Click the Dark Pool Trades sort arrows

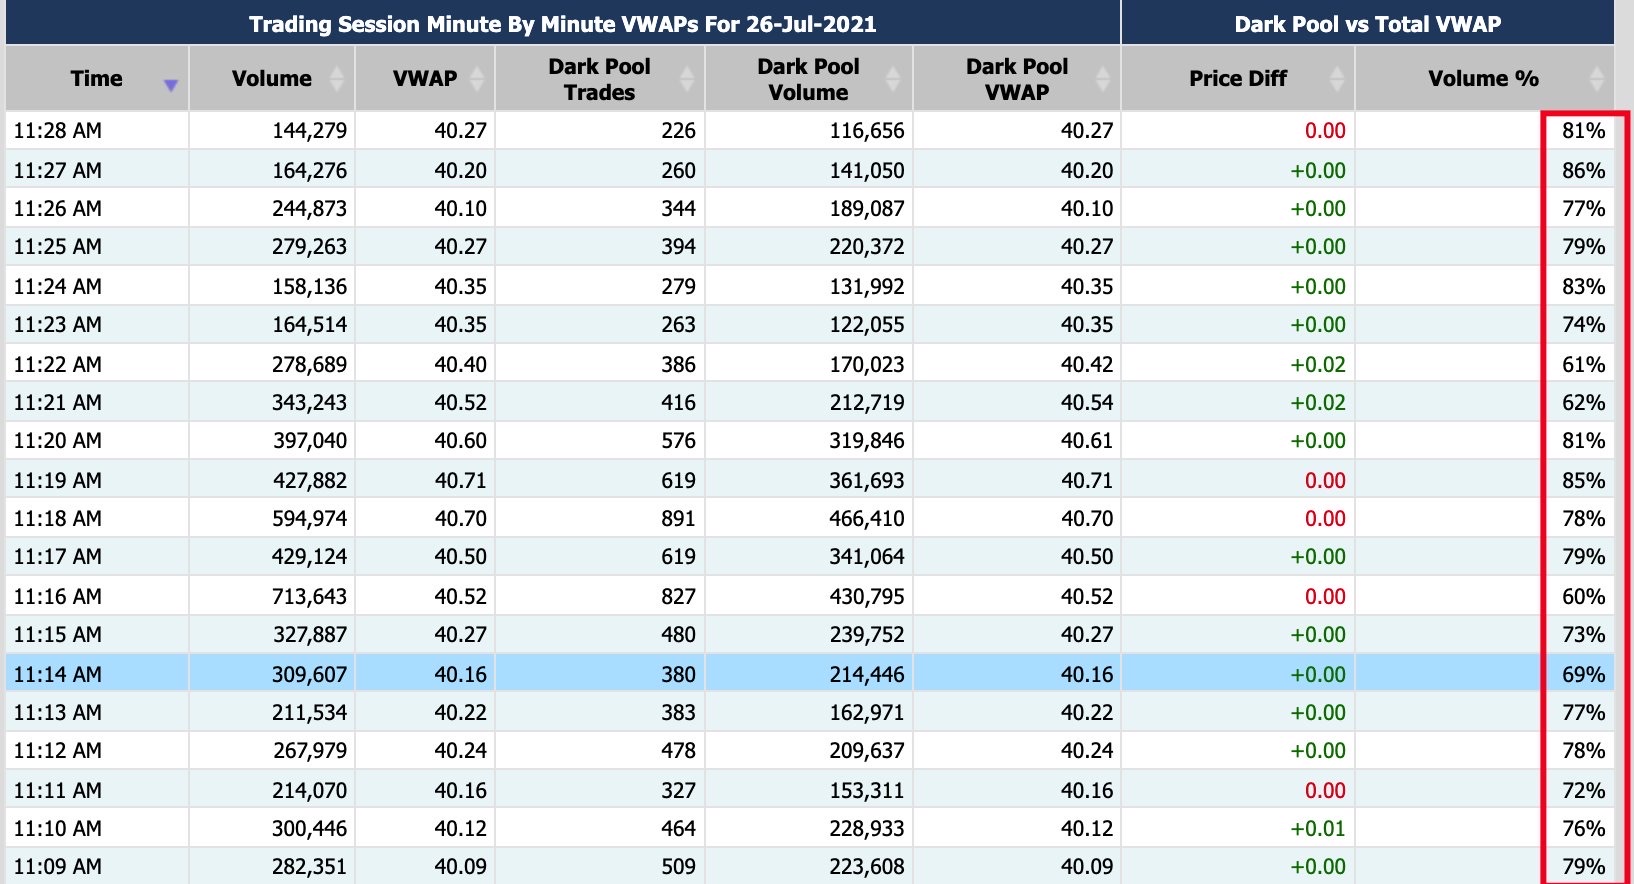point(687,78)
